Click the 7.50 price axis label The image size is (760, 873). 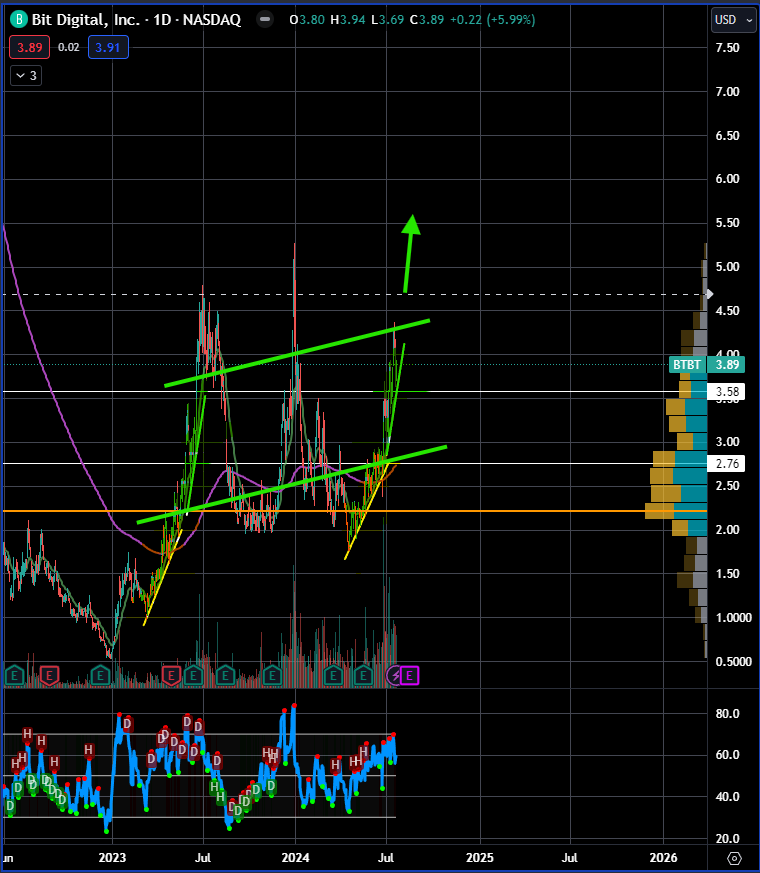coord(727,48)
